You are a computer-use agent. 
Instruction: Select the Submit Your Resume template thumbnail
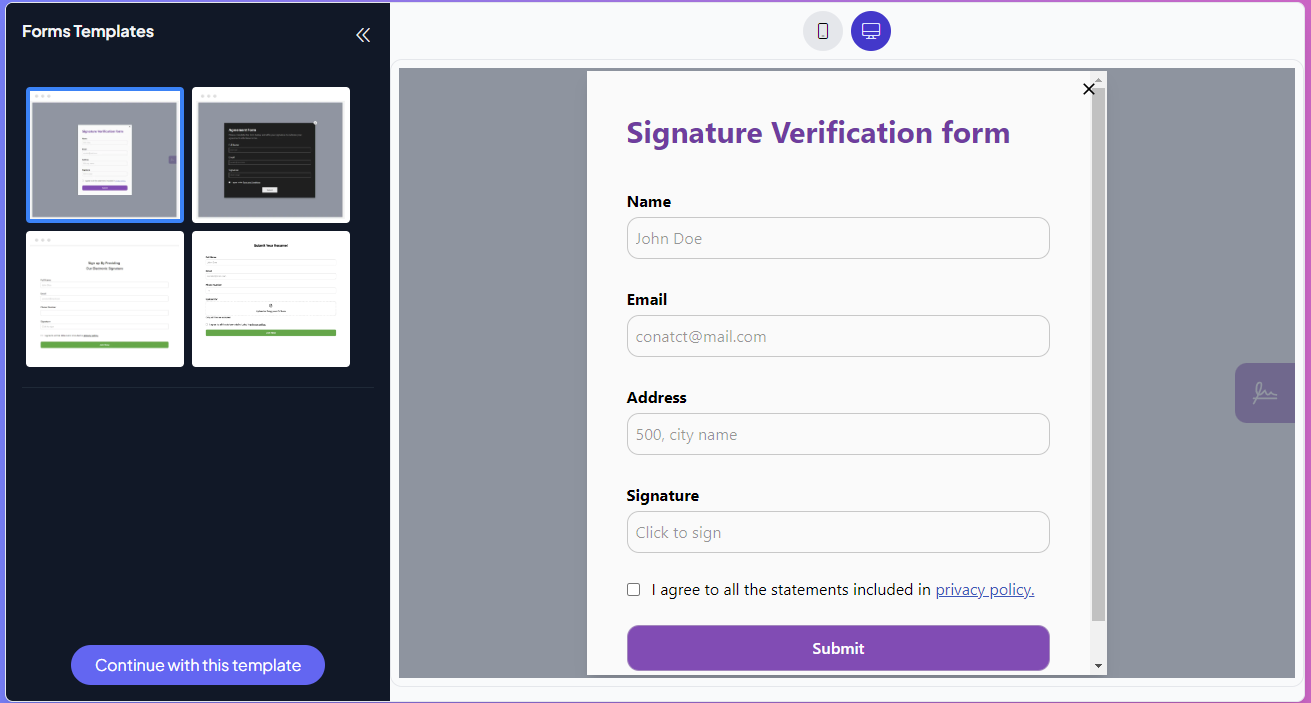tap(270, 298)
